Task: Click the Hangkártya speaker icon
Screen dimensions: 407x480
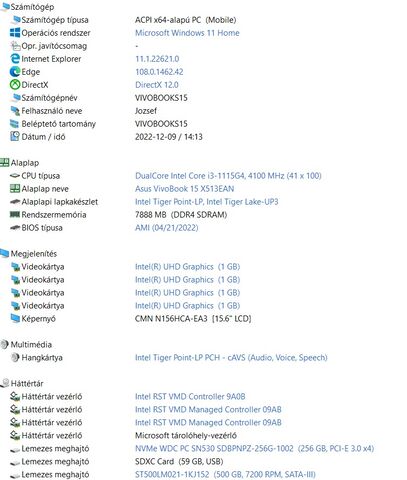Action: click(x=15, y=357)
